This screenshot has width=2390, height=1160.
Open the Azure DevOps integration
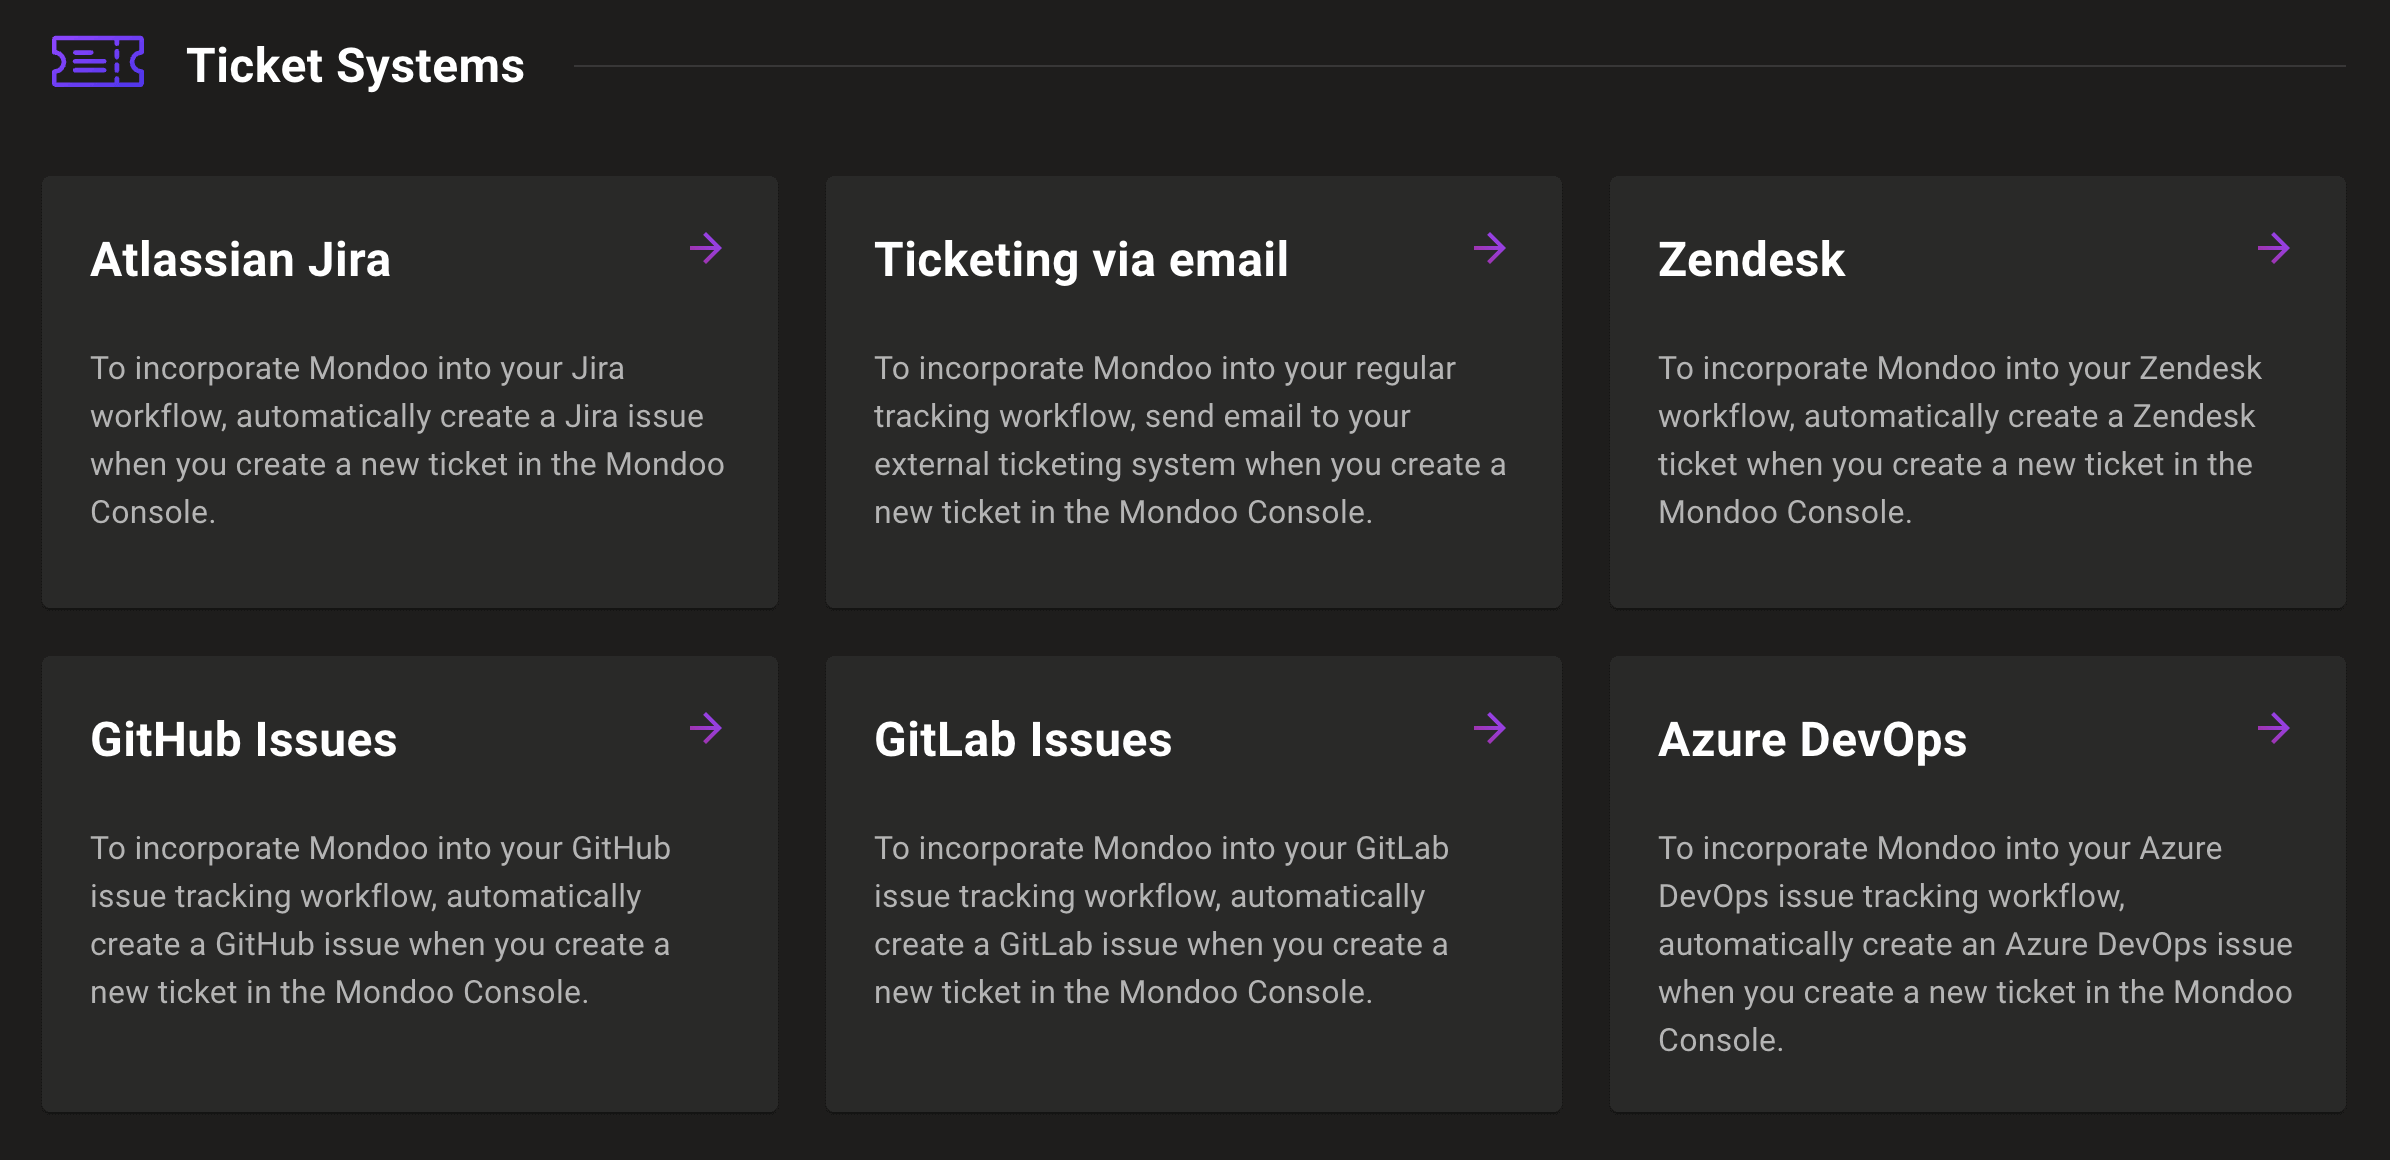[x=1810, y=740]
